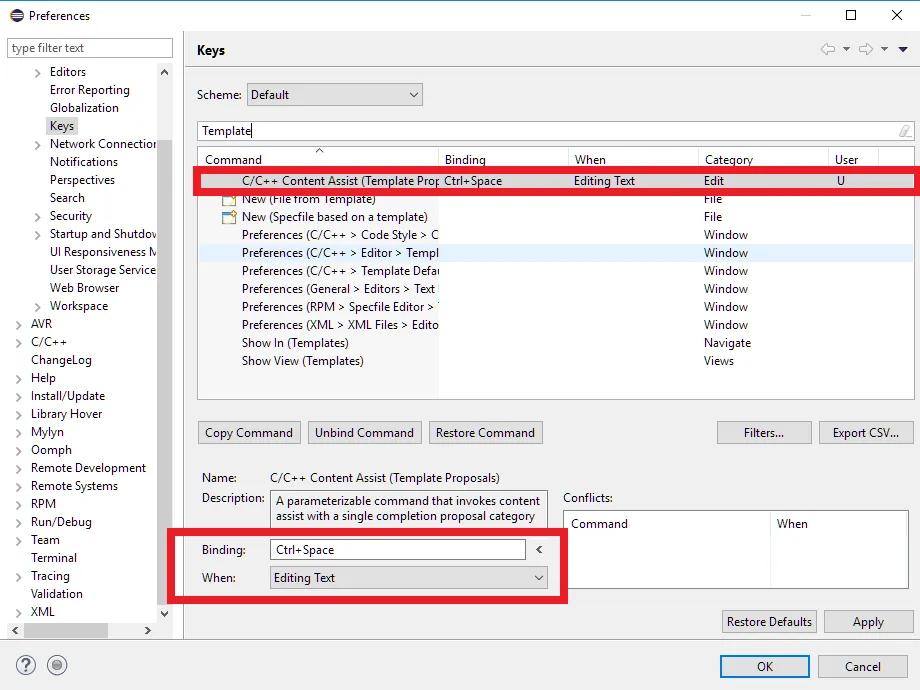This screenshot has width=920, height=690.
Task: Select the ChangeLog tree item
Action: (x=61, y=360)
